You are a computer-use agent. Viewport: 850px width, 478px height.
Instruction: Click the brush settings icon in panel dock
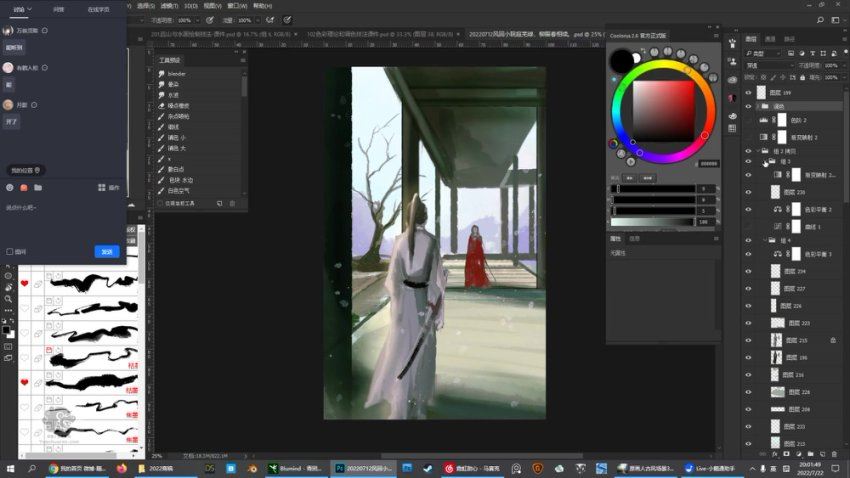pyautogui.click(x=732, y=43)
